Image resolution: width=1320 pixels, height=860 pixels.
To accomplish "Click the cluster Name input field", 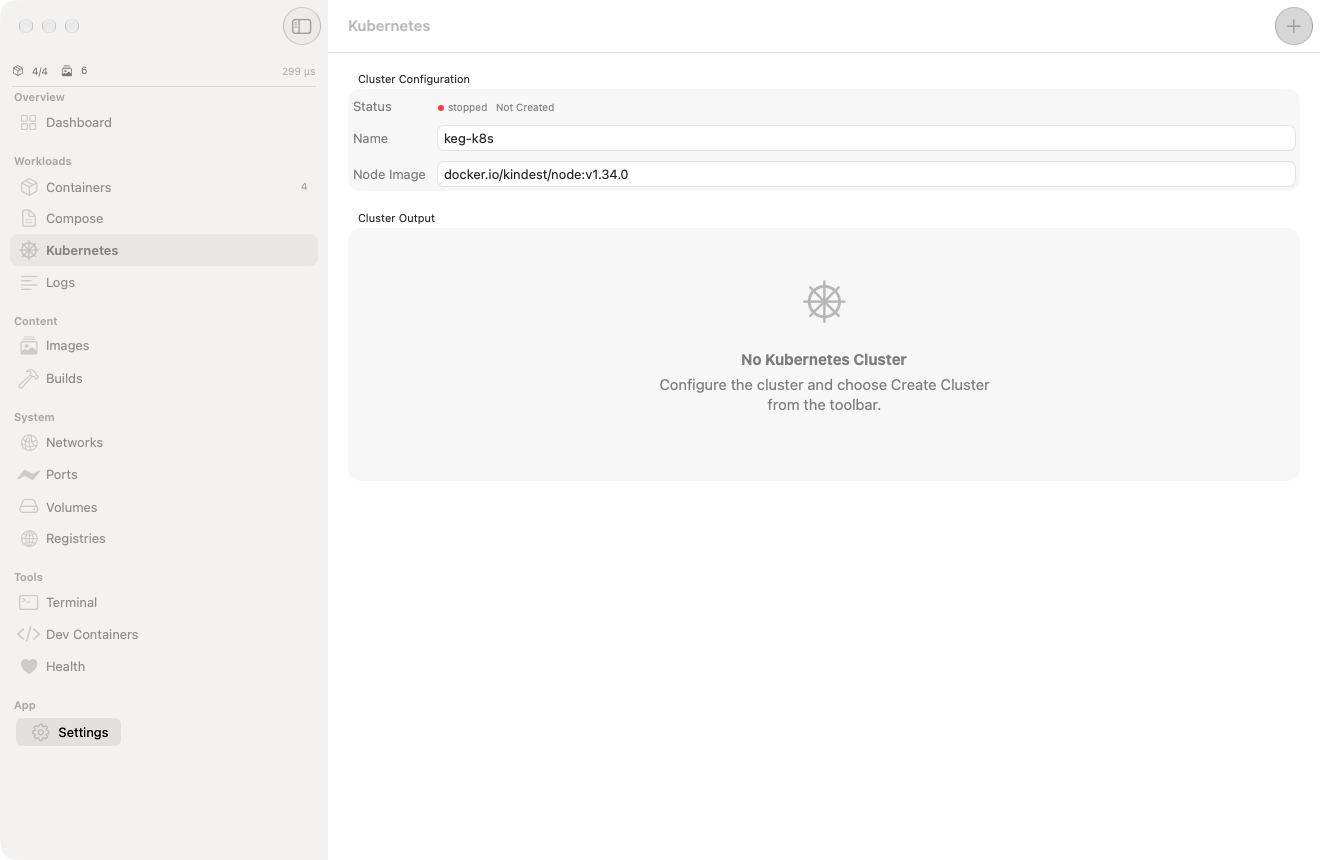I will [866, 138].
